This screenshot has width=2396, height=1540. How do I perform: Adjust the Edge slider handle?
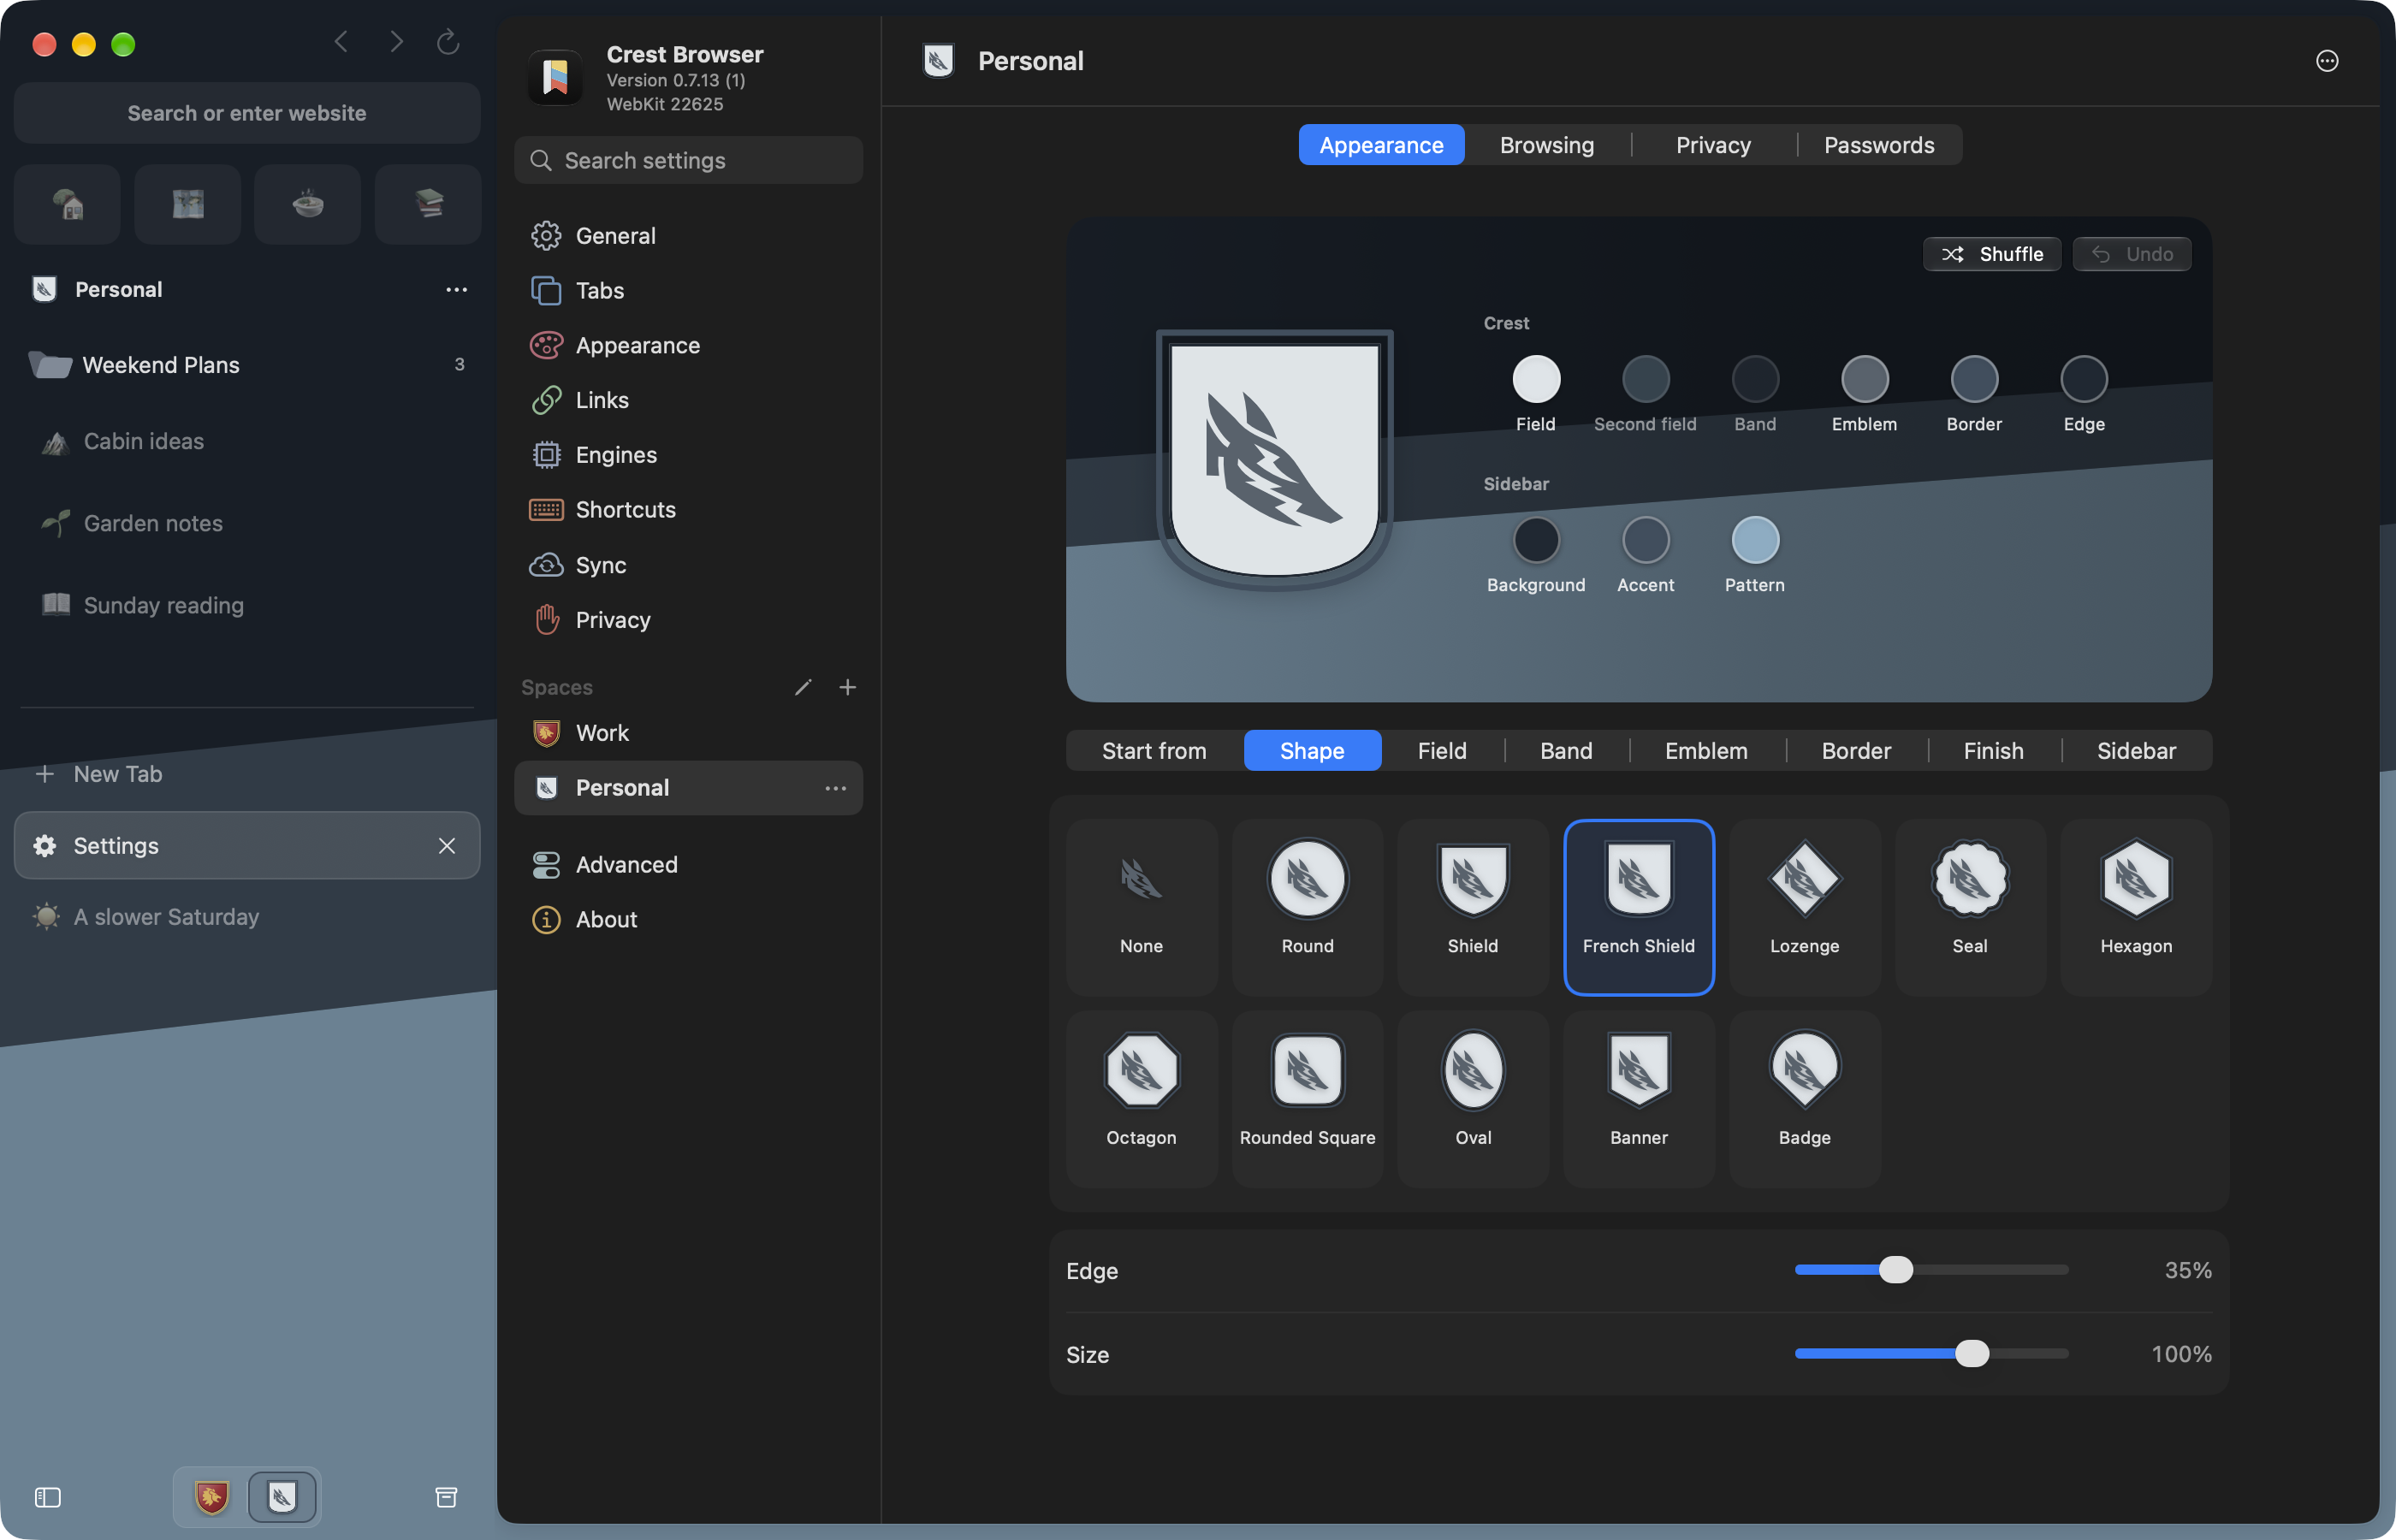[x=1895, y=1270]
